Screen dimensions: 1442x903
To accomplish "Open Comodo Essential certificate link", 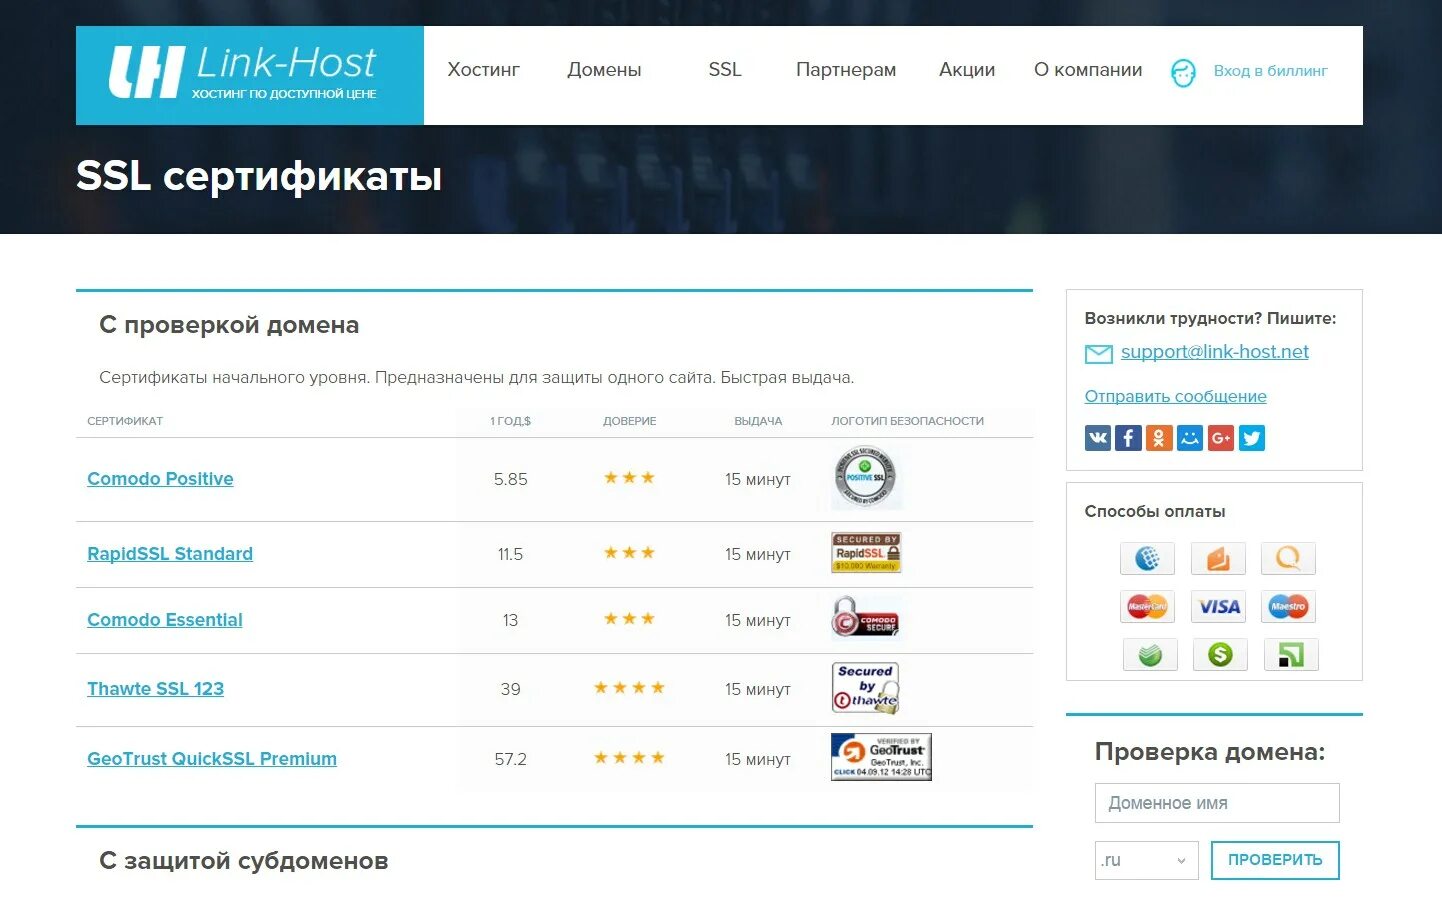I will [x=165, y=620].
